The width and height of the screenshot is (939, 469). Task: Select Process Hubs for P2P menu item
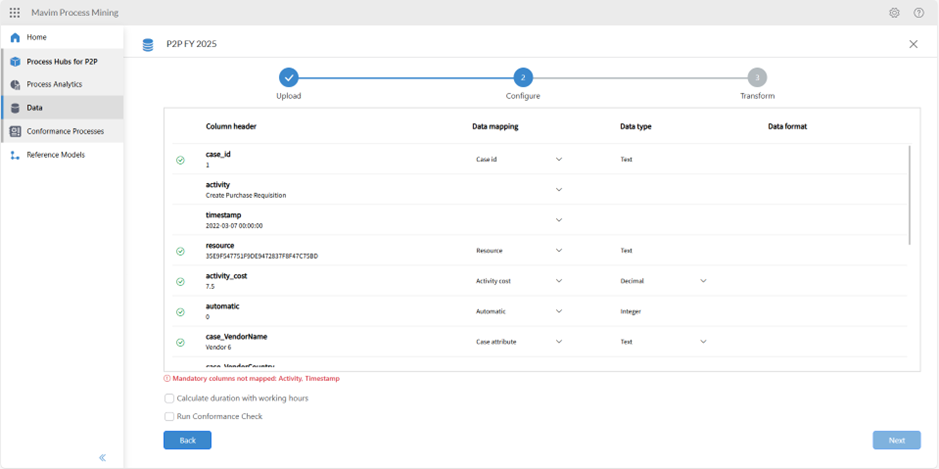point(62,62)
